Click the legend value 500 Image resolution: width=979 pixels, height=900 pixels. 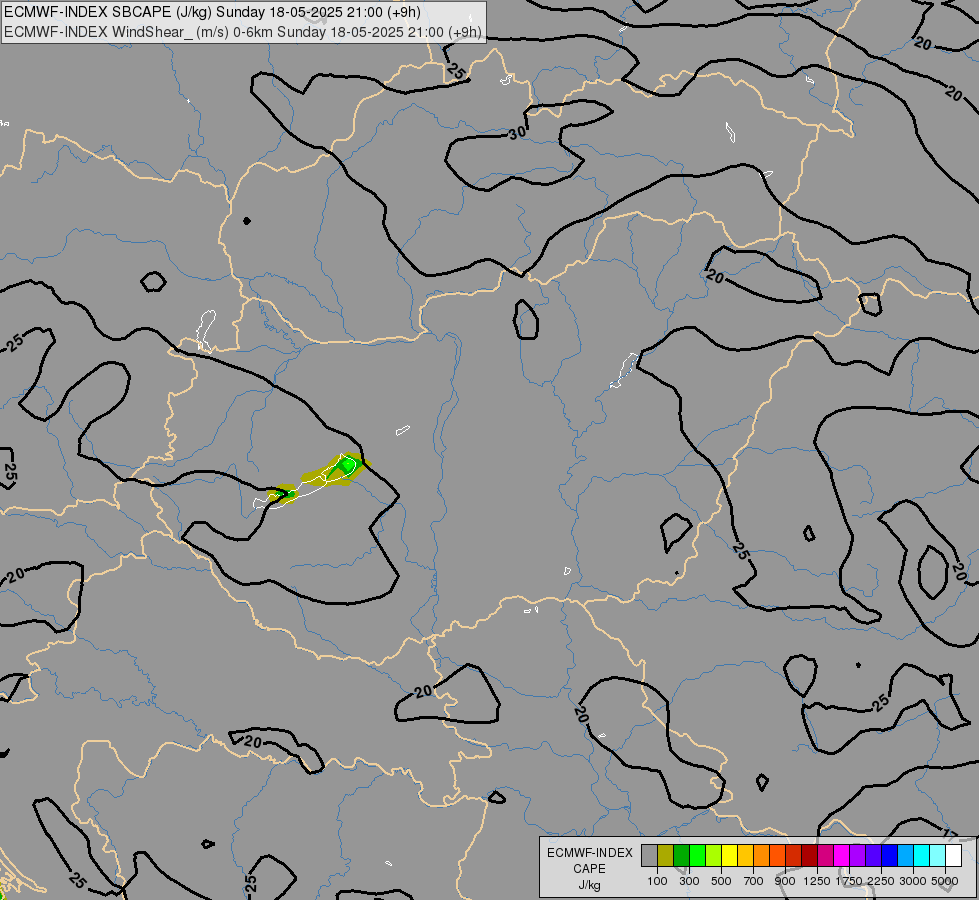pyautogui.click(x=721, y=881)
